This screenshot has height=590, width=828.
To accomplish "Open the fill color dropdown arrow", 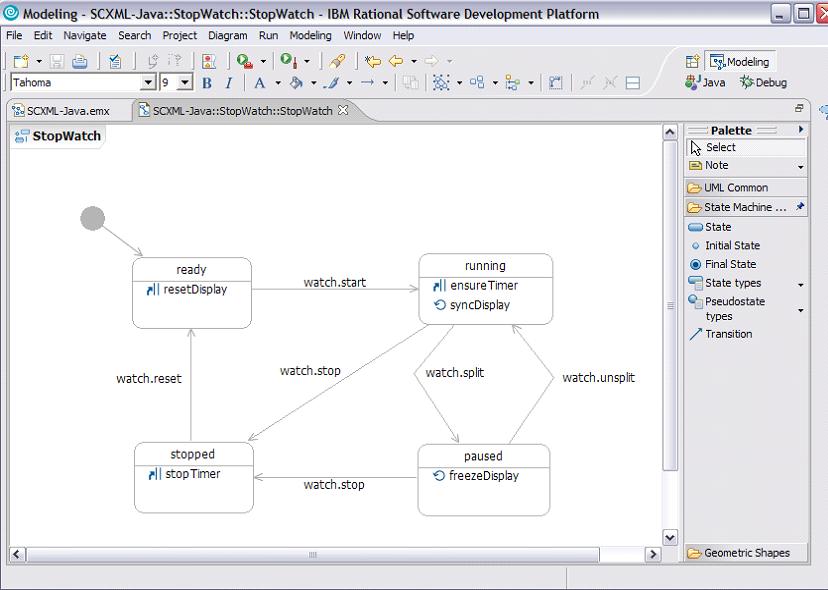I will pyautogui.click(x=313, y=83).
